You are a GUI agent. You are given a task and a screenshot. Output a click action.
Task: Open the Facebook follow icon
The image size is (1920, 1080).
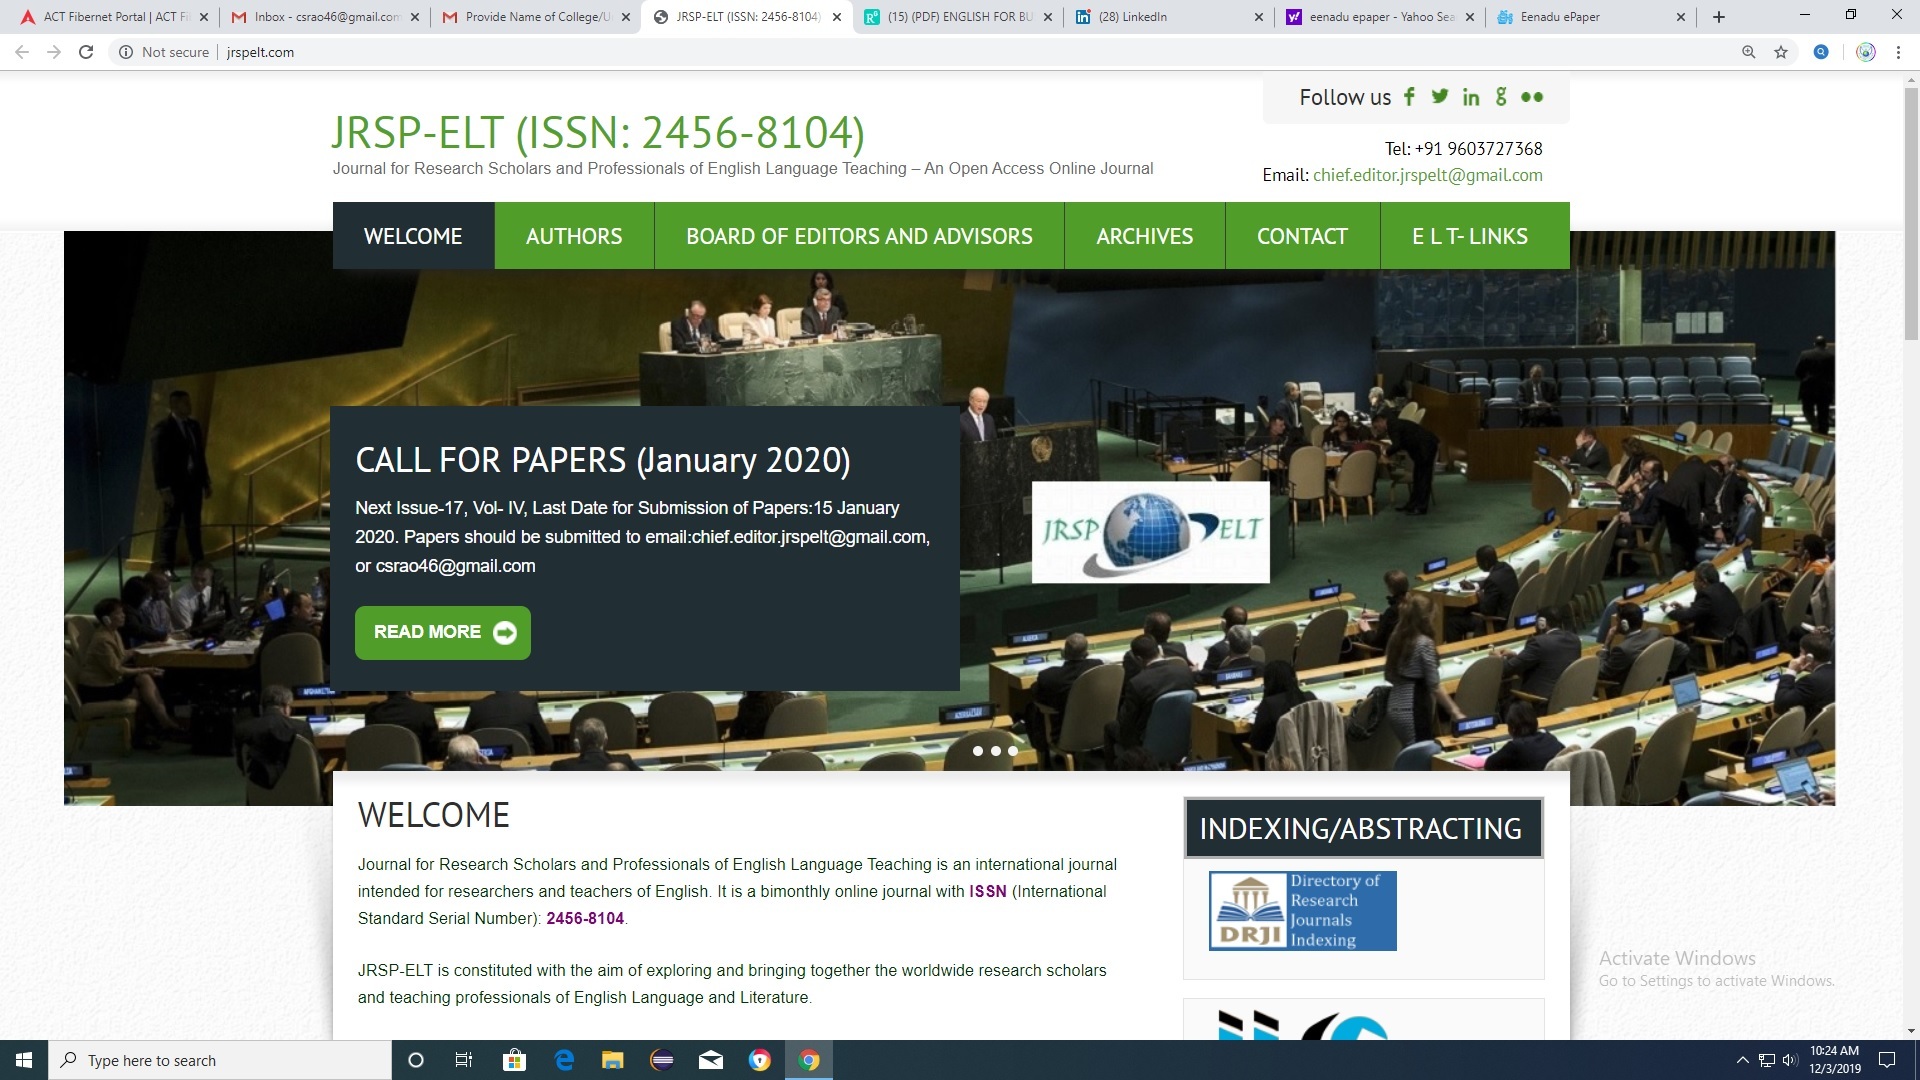(1409, 97)
